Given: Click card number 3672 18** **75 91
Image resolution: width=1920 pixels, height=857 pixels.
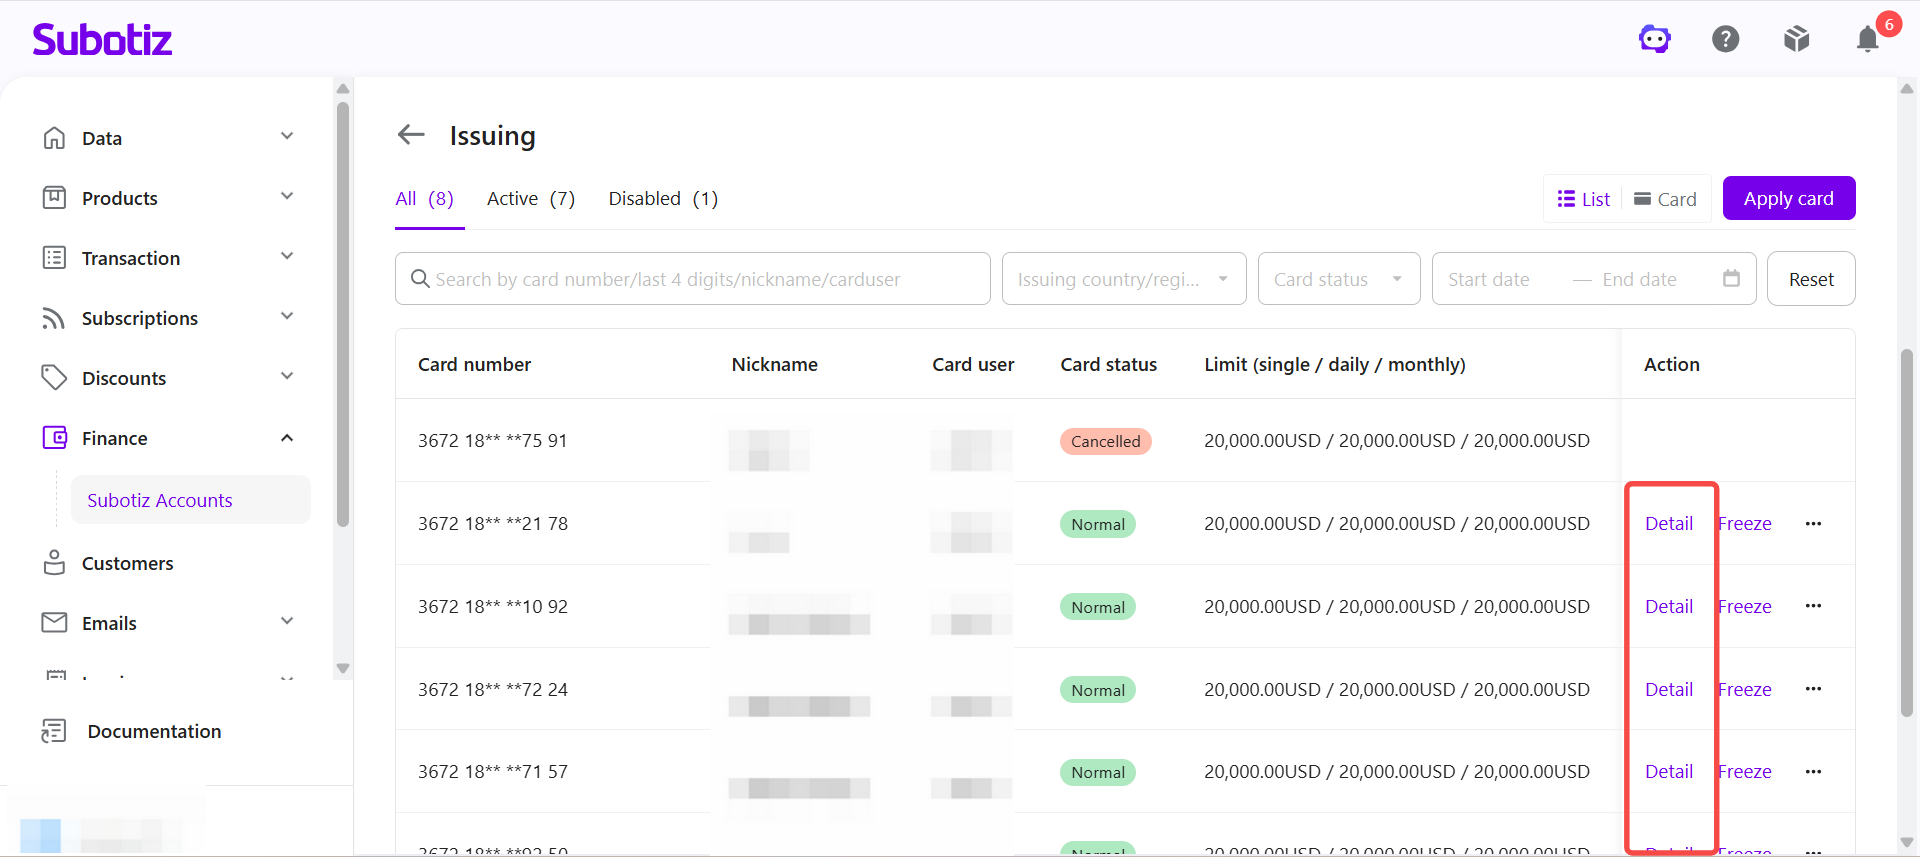Looking at the screenshot, I should [493, 440].
